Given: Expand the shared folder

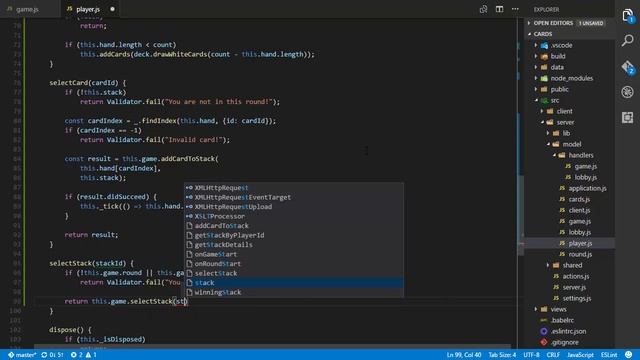Looking at the screenshot, I should (572, 265).
